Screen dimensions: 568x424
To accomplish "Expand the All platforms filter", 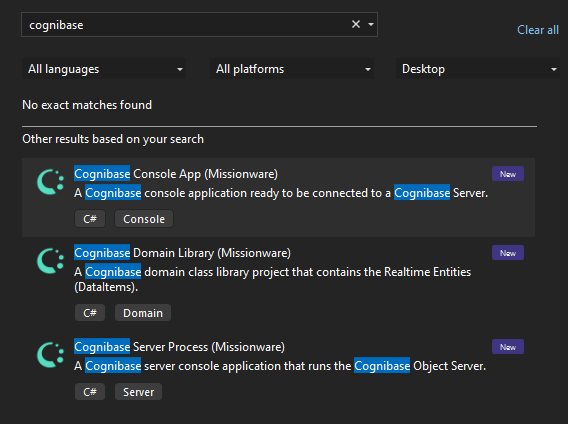I will tap(292, 69).
